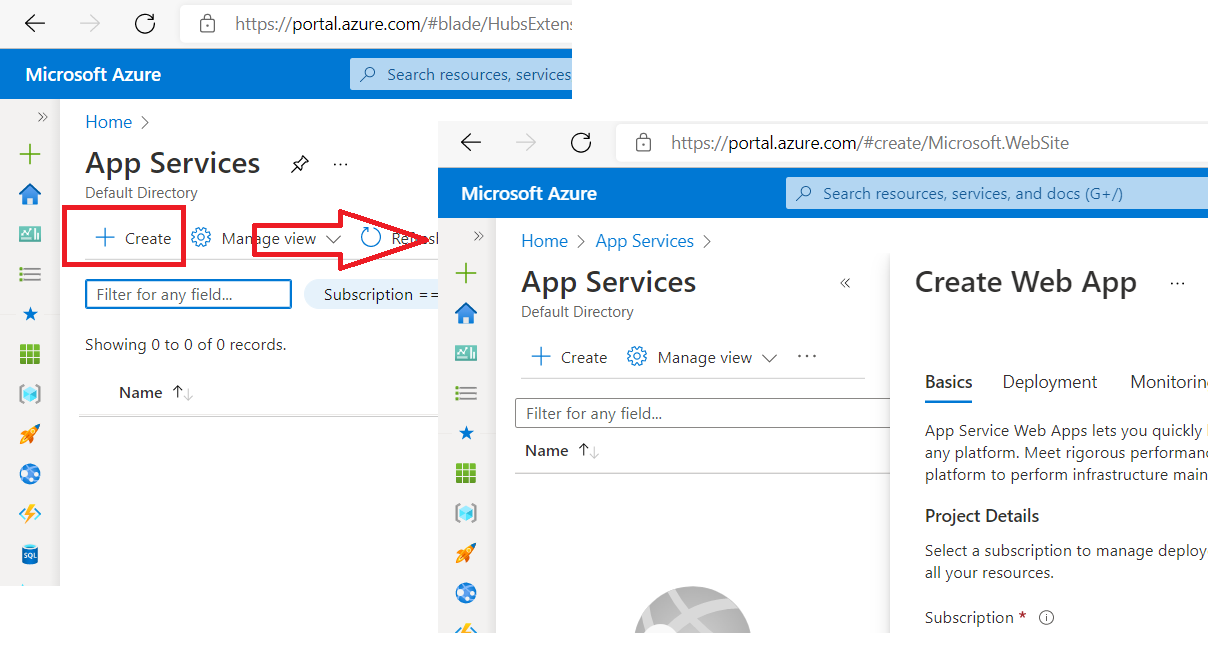Open the Home icon in the rear window sidebar

click(x=30, y=194)
